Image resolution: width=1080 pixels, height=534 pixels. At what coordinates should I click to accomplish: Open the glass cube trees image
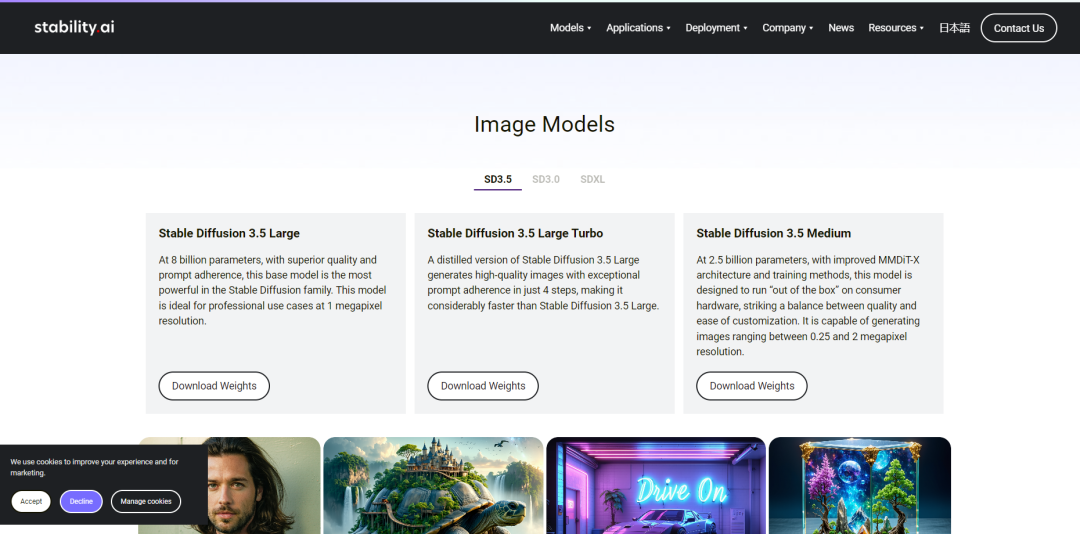tap(860, 486)
